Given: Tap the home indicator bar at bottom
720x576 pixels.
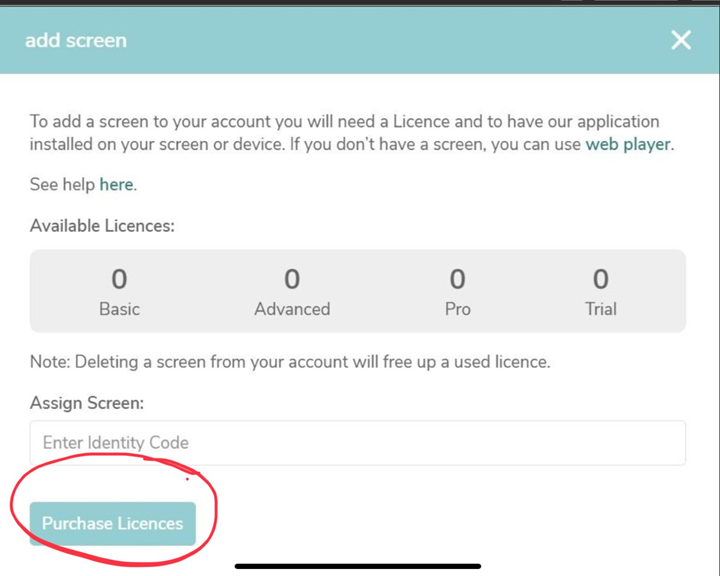Looking at the screenshot, I should click(x=358, y=566).
